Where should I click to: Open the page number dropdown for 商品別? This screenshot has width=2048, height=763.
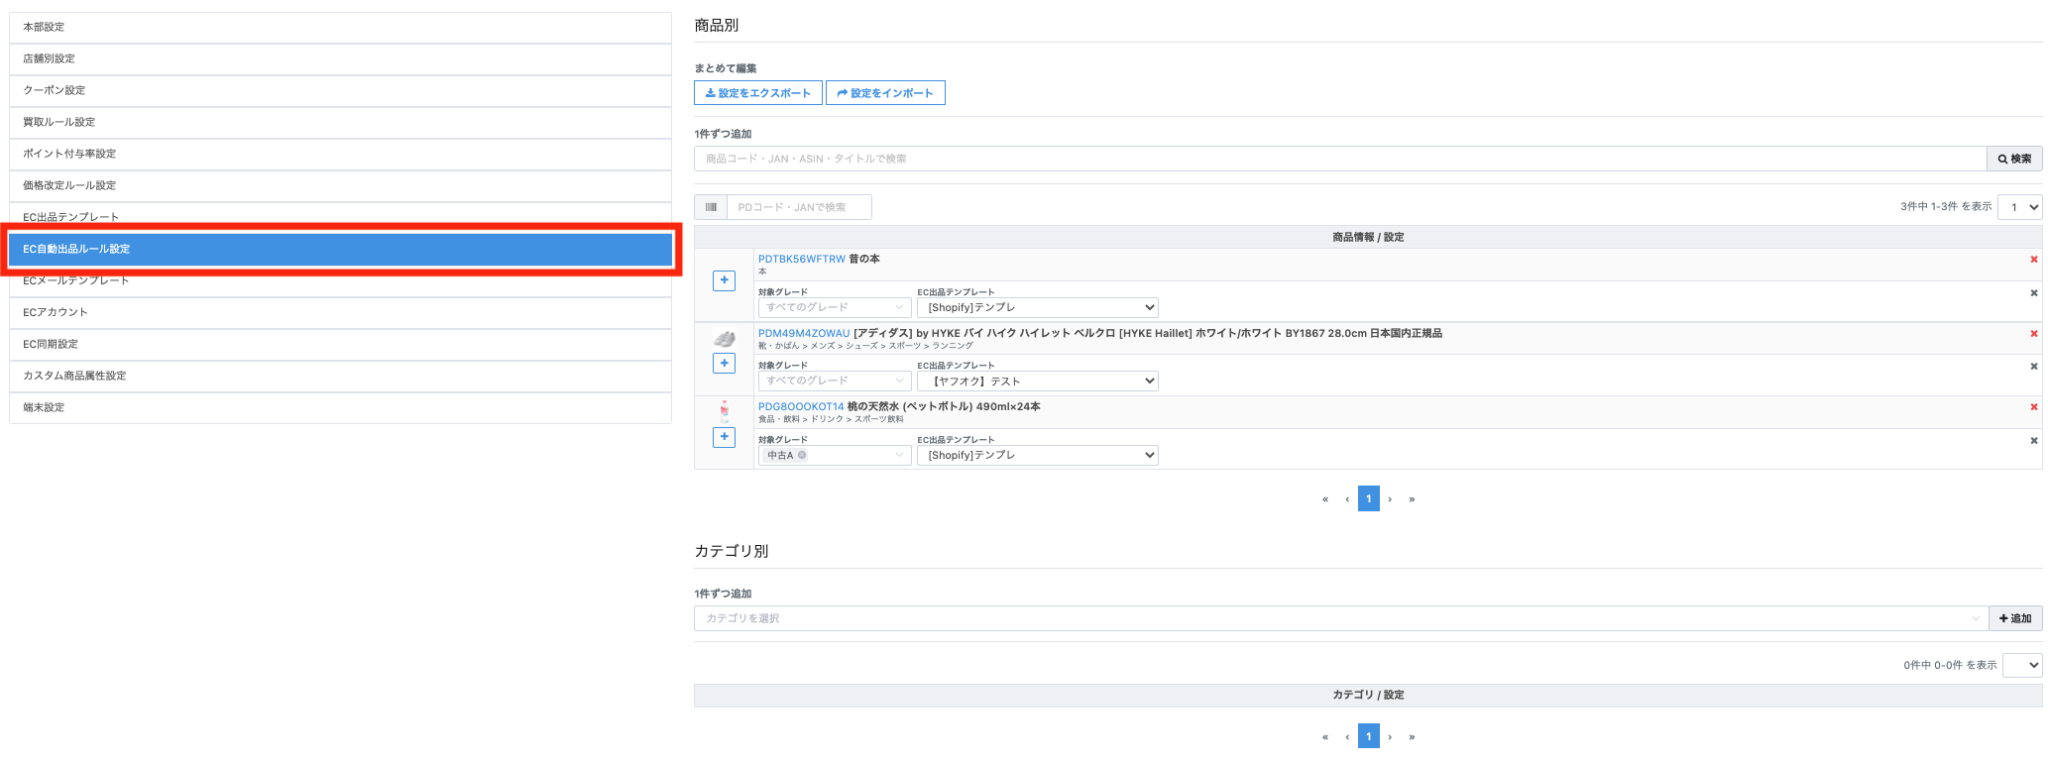[x=2020, y=207]
